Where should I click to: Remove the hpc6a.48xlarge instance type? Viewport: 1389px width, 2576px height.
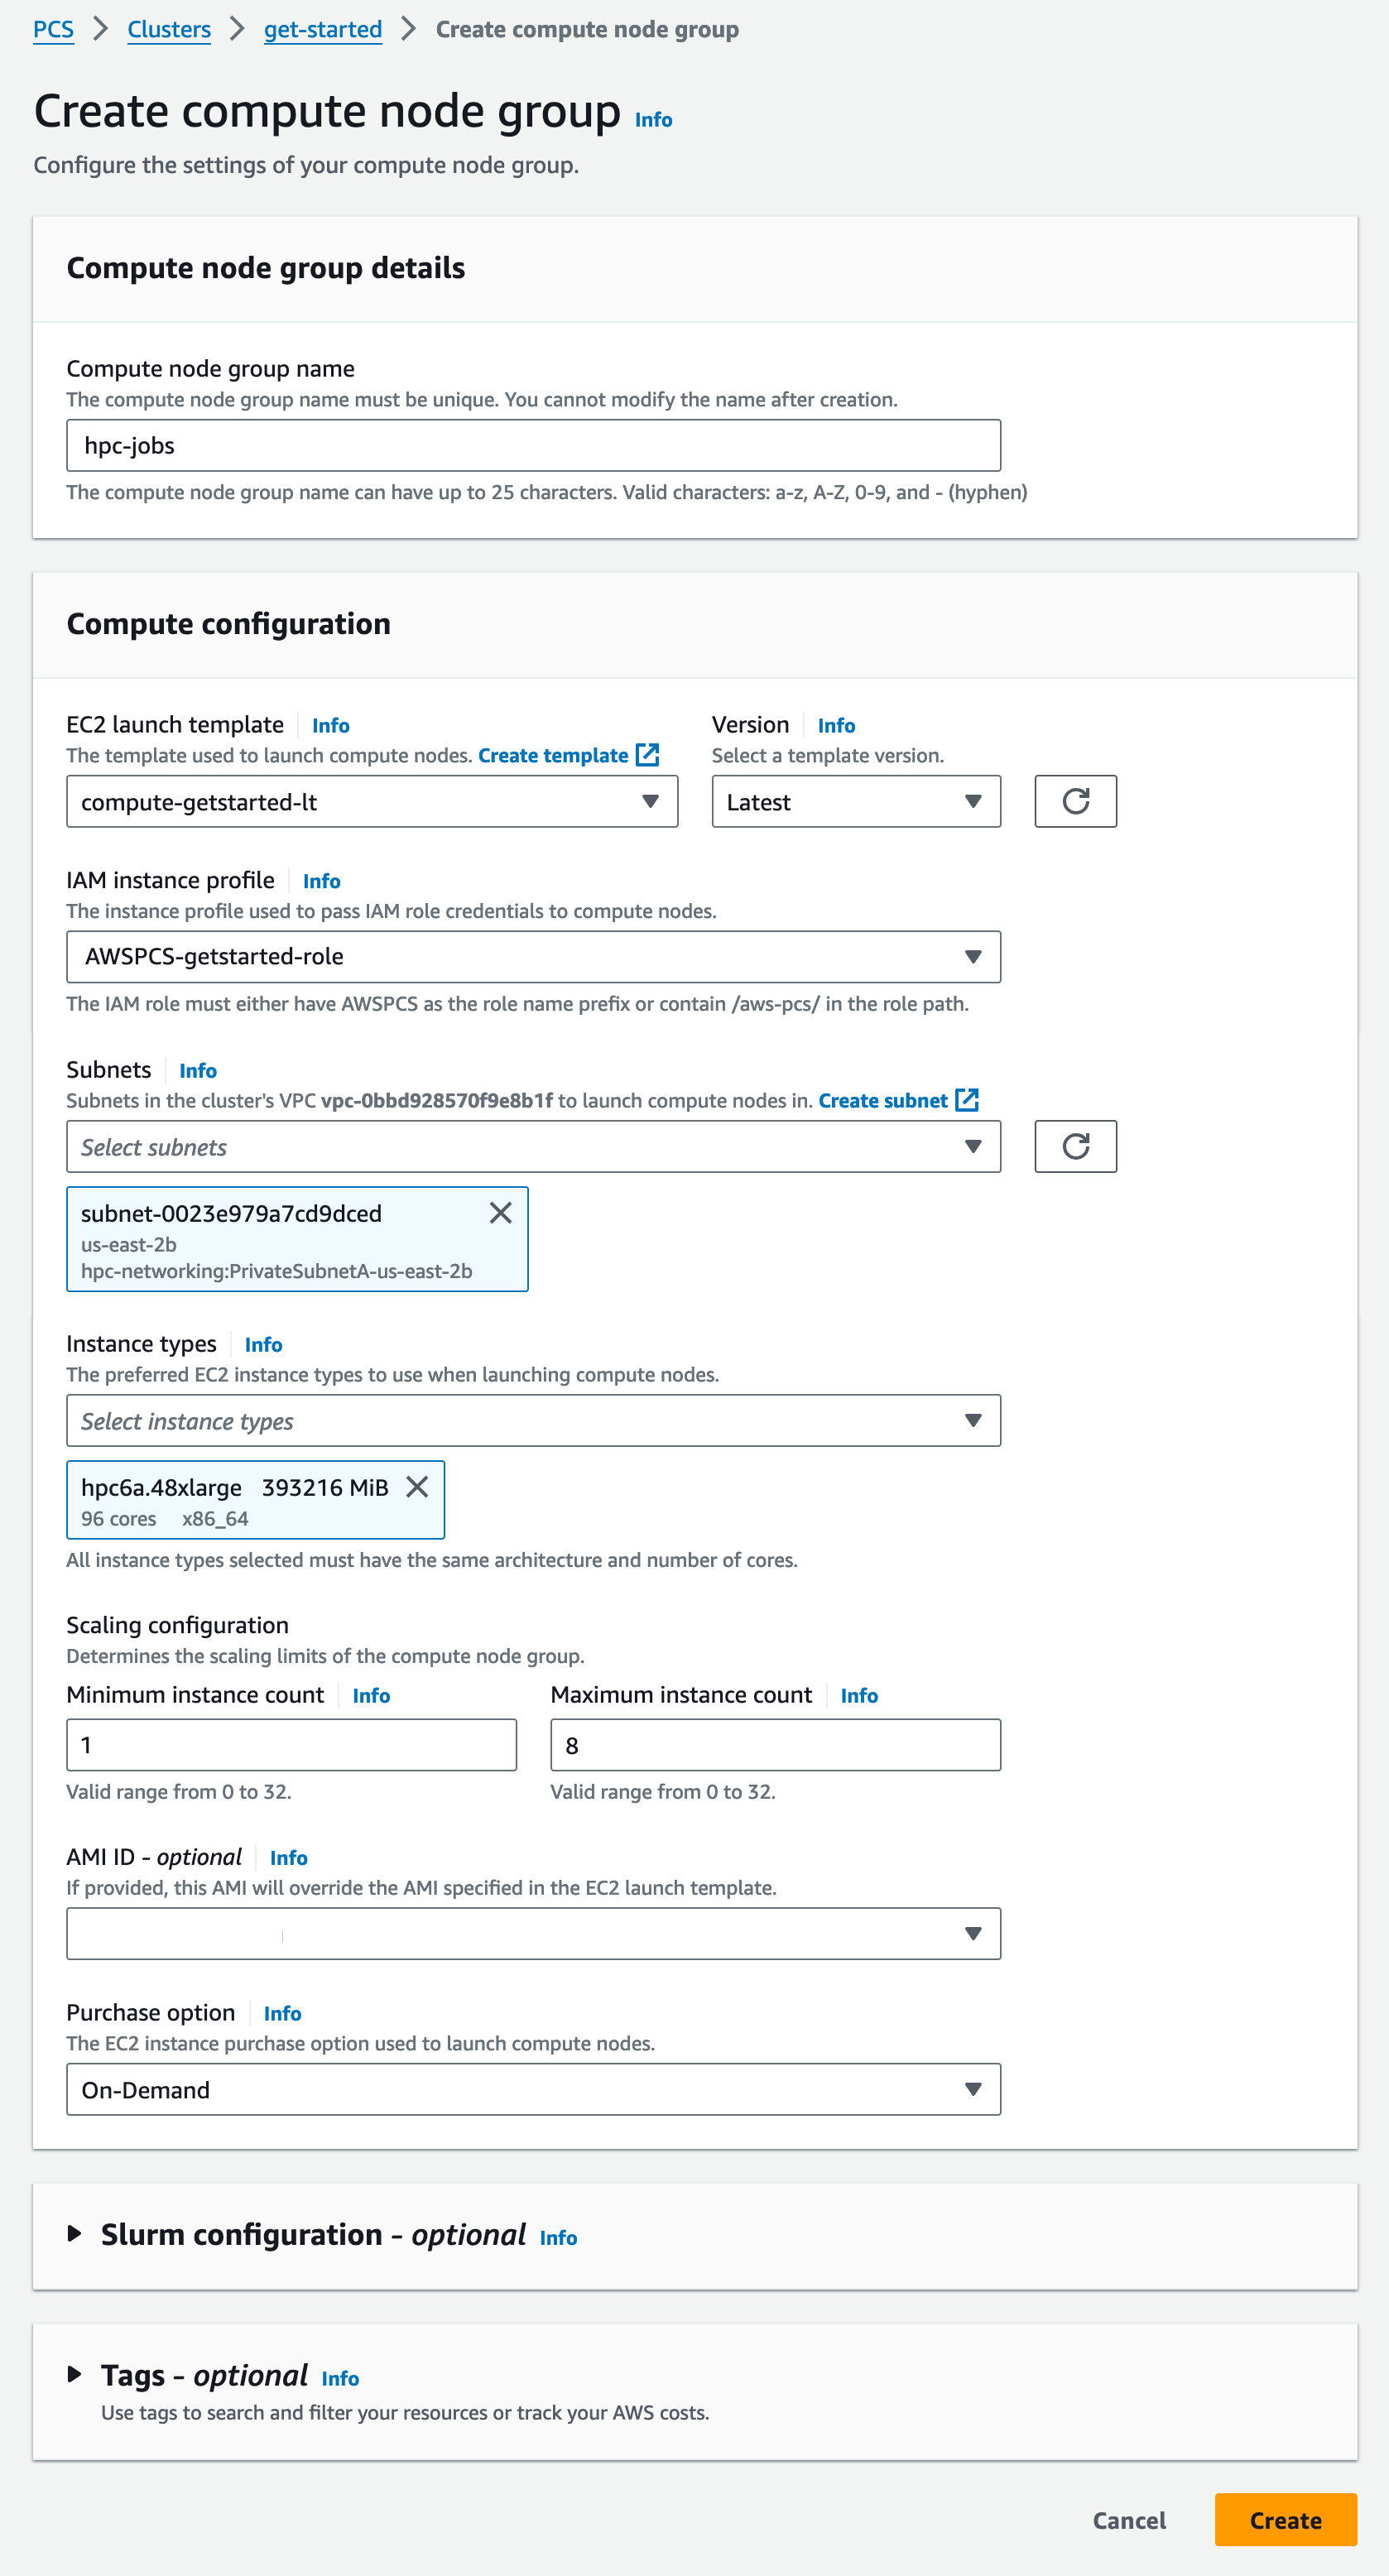(417, 1487)
